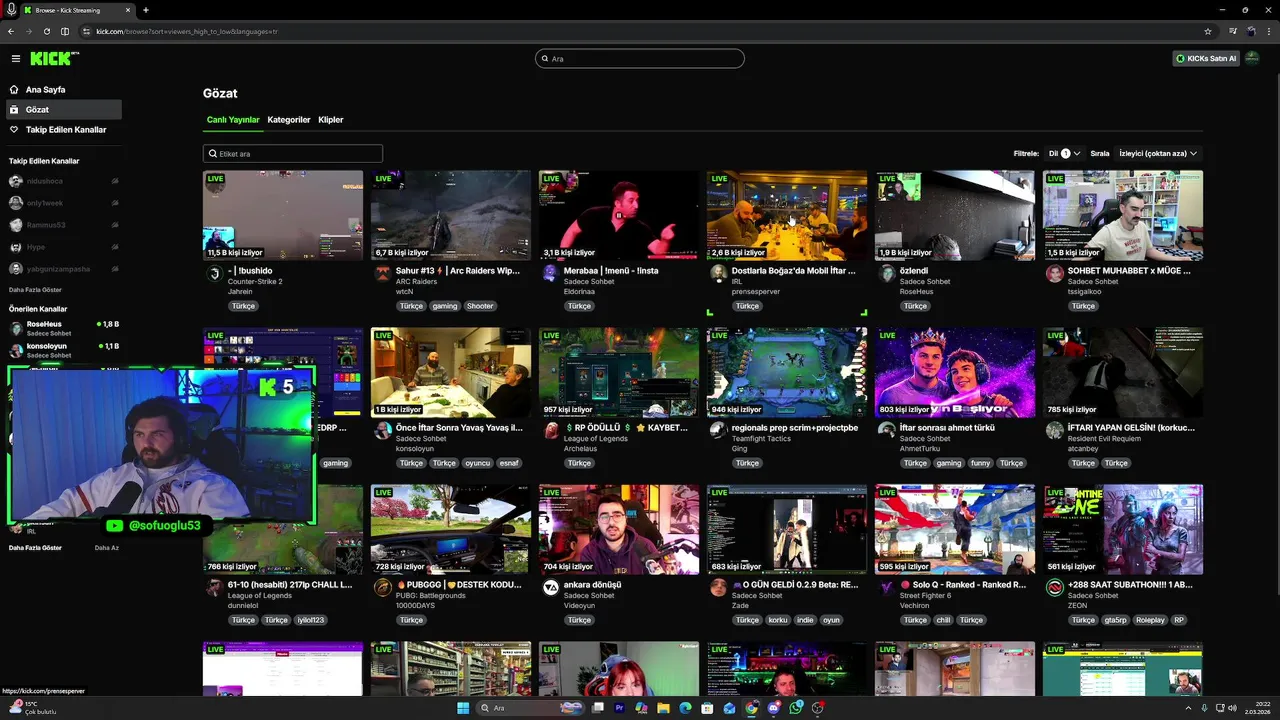Click Daha Fazla Göster under followed channels
Screen dimensions: 1280x720
pos(35,290)
